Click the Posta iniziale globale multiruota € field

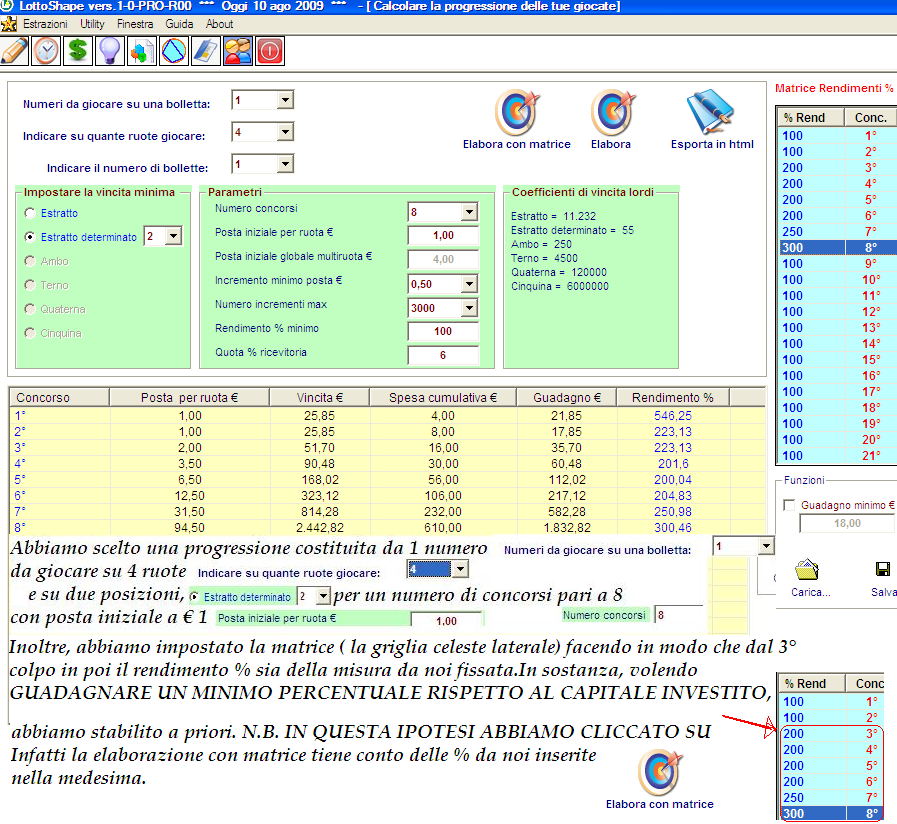[x=443, y=259]
